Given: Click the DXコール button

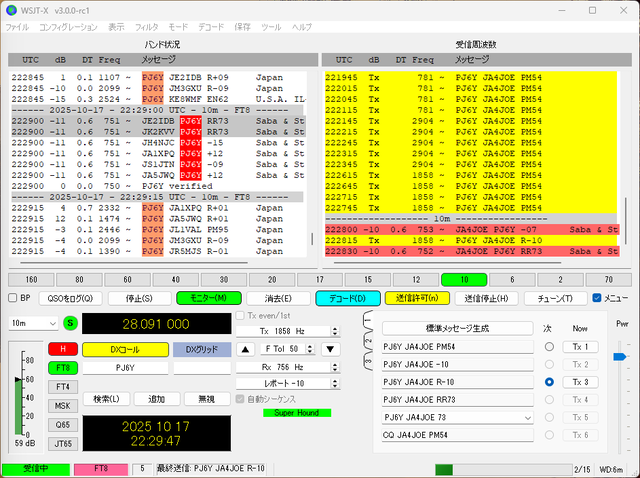Looking at the screenshot, I should pos(125,349).
